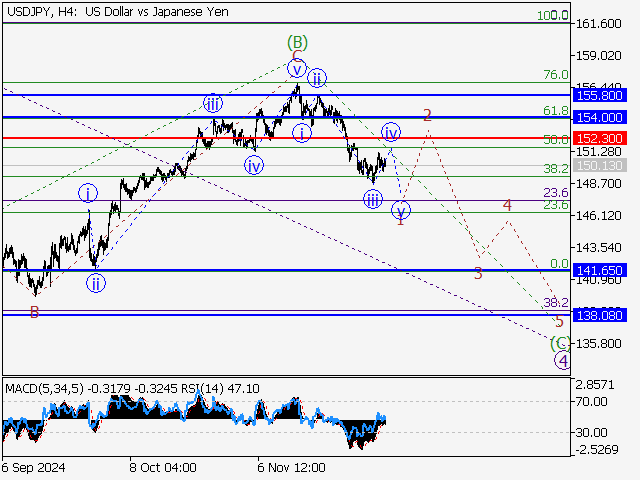Click red wave number 3 label
The width and height of the screenshot is (640, 480).
coord(478,273)
